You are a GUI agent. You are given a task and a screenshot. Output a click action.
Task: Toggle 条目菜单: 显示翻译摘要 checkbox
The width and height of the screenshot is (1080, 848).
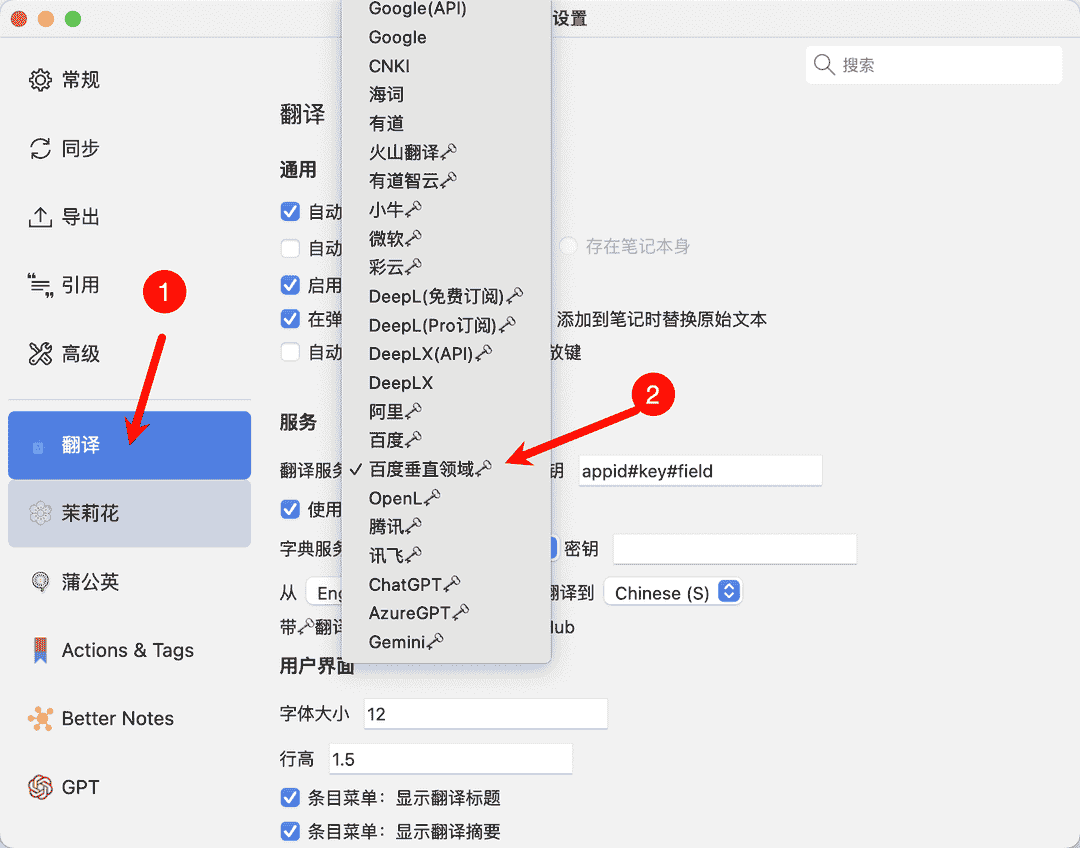click(x=290, y=831)
